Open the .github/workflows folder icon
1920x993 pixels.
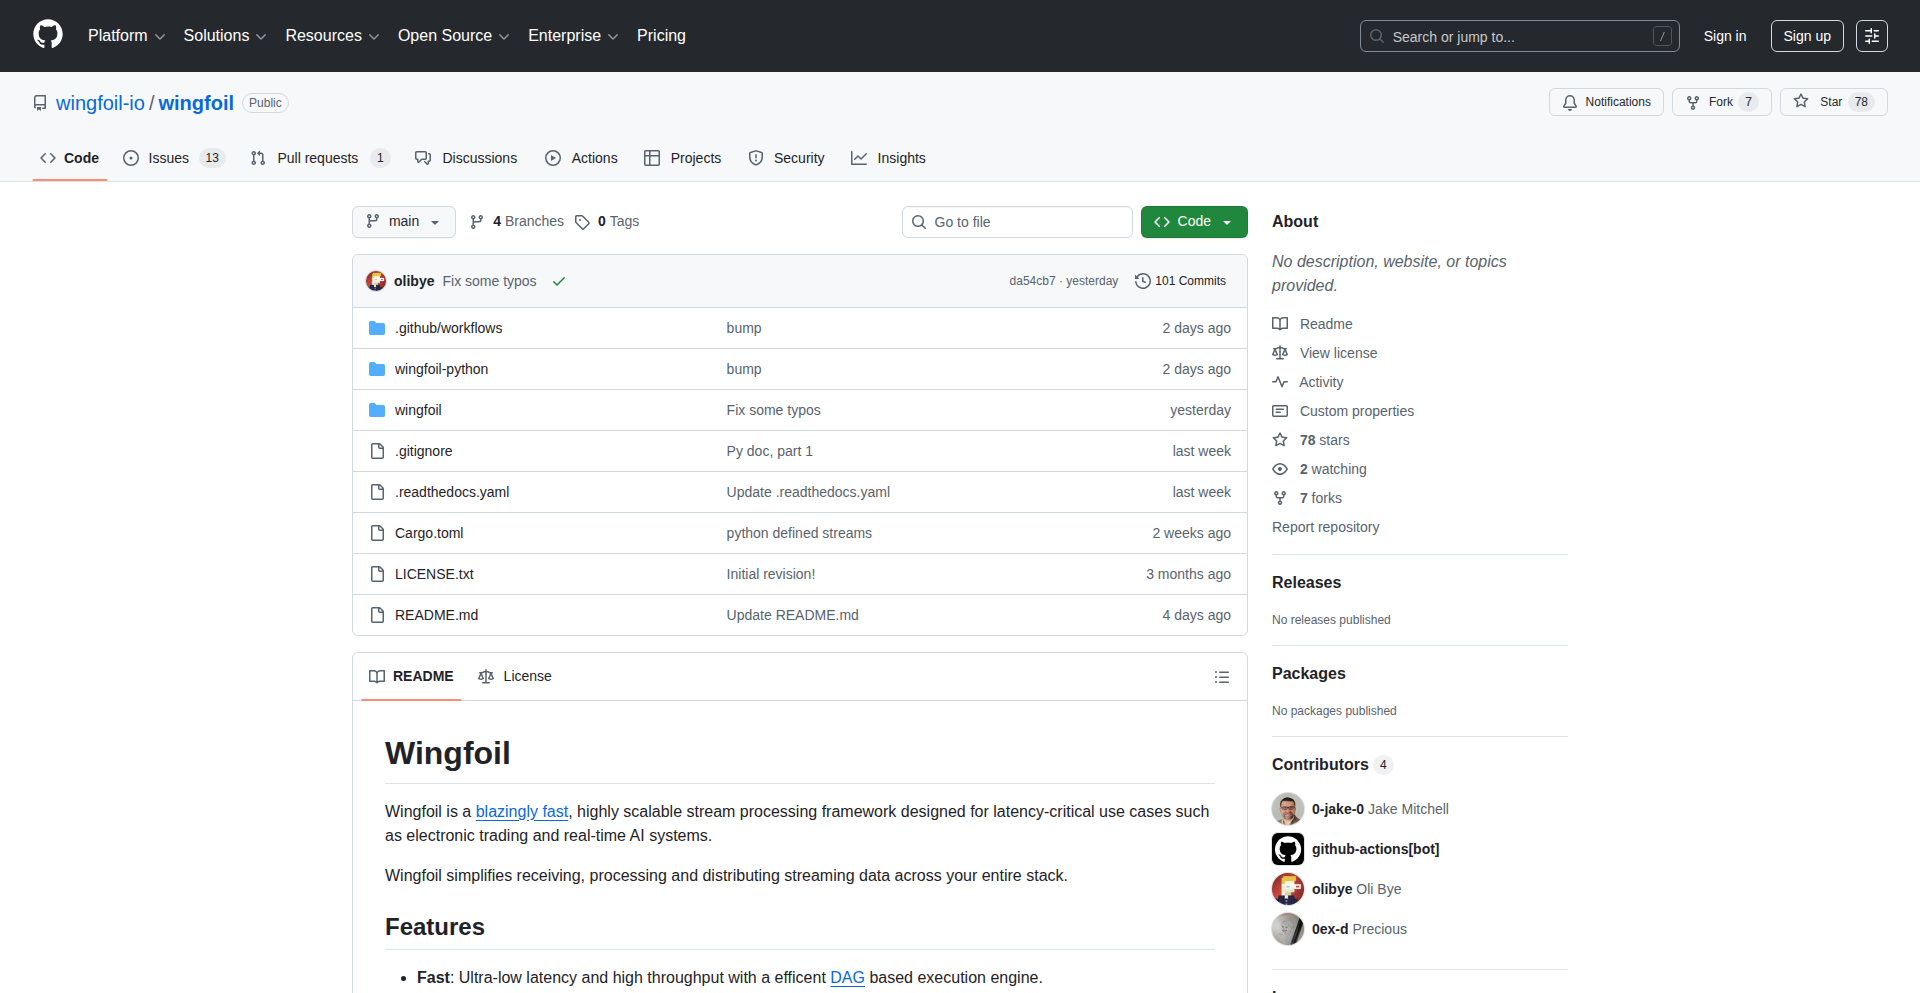377,327
